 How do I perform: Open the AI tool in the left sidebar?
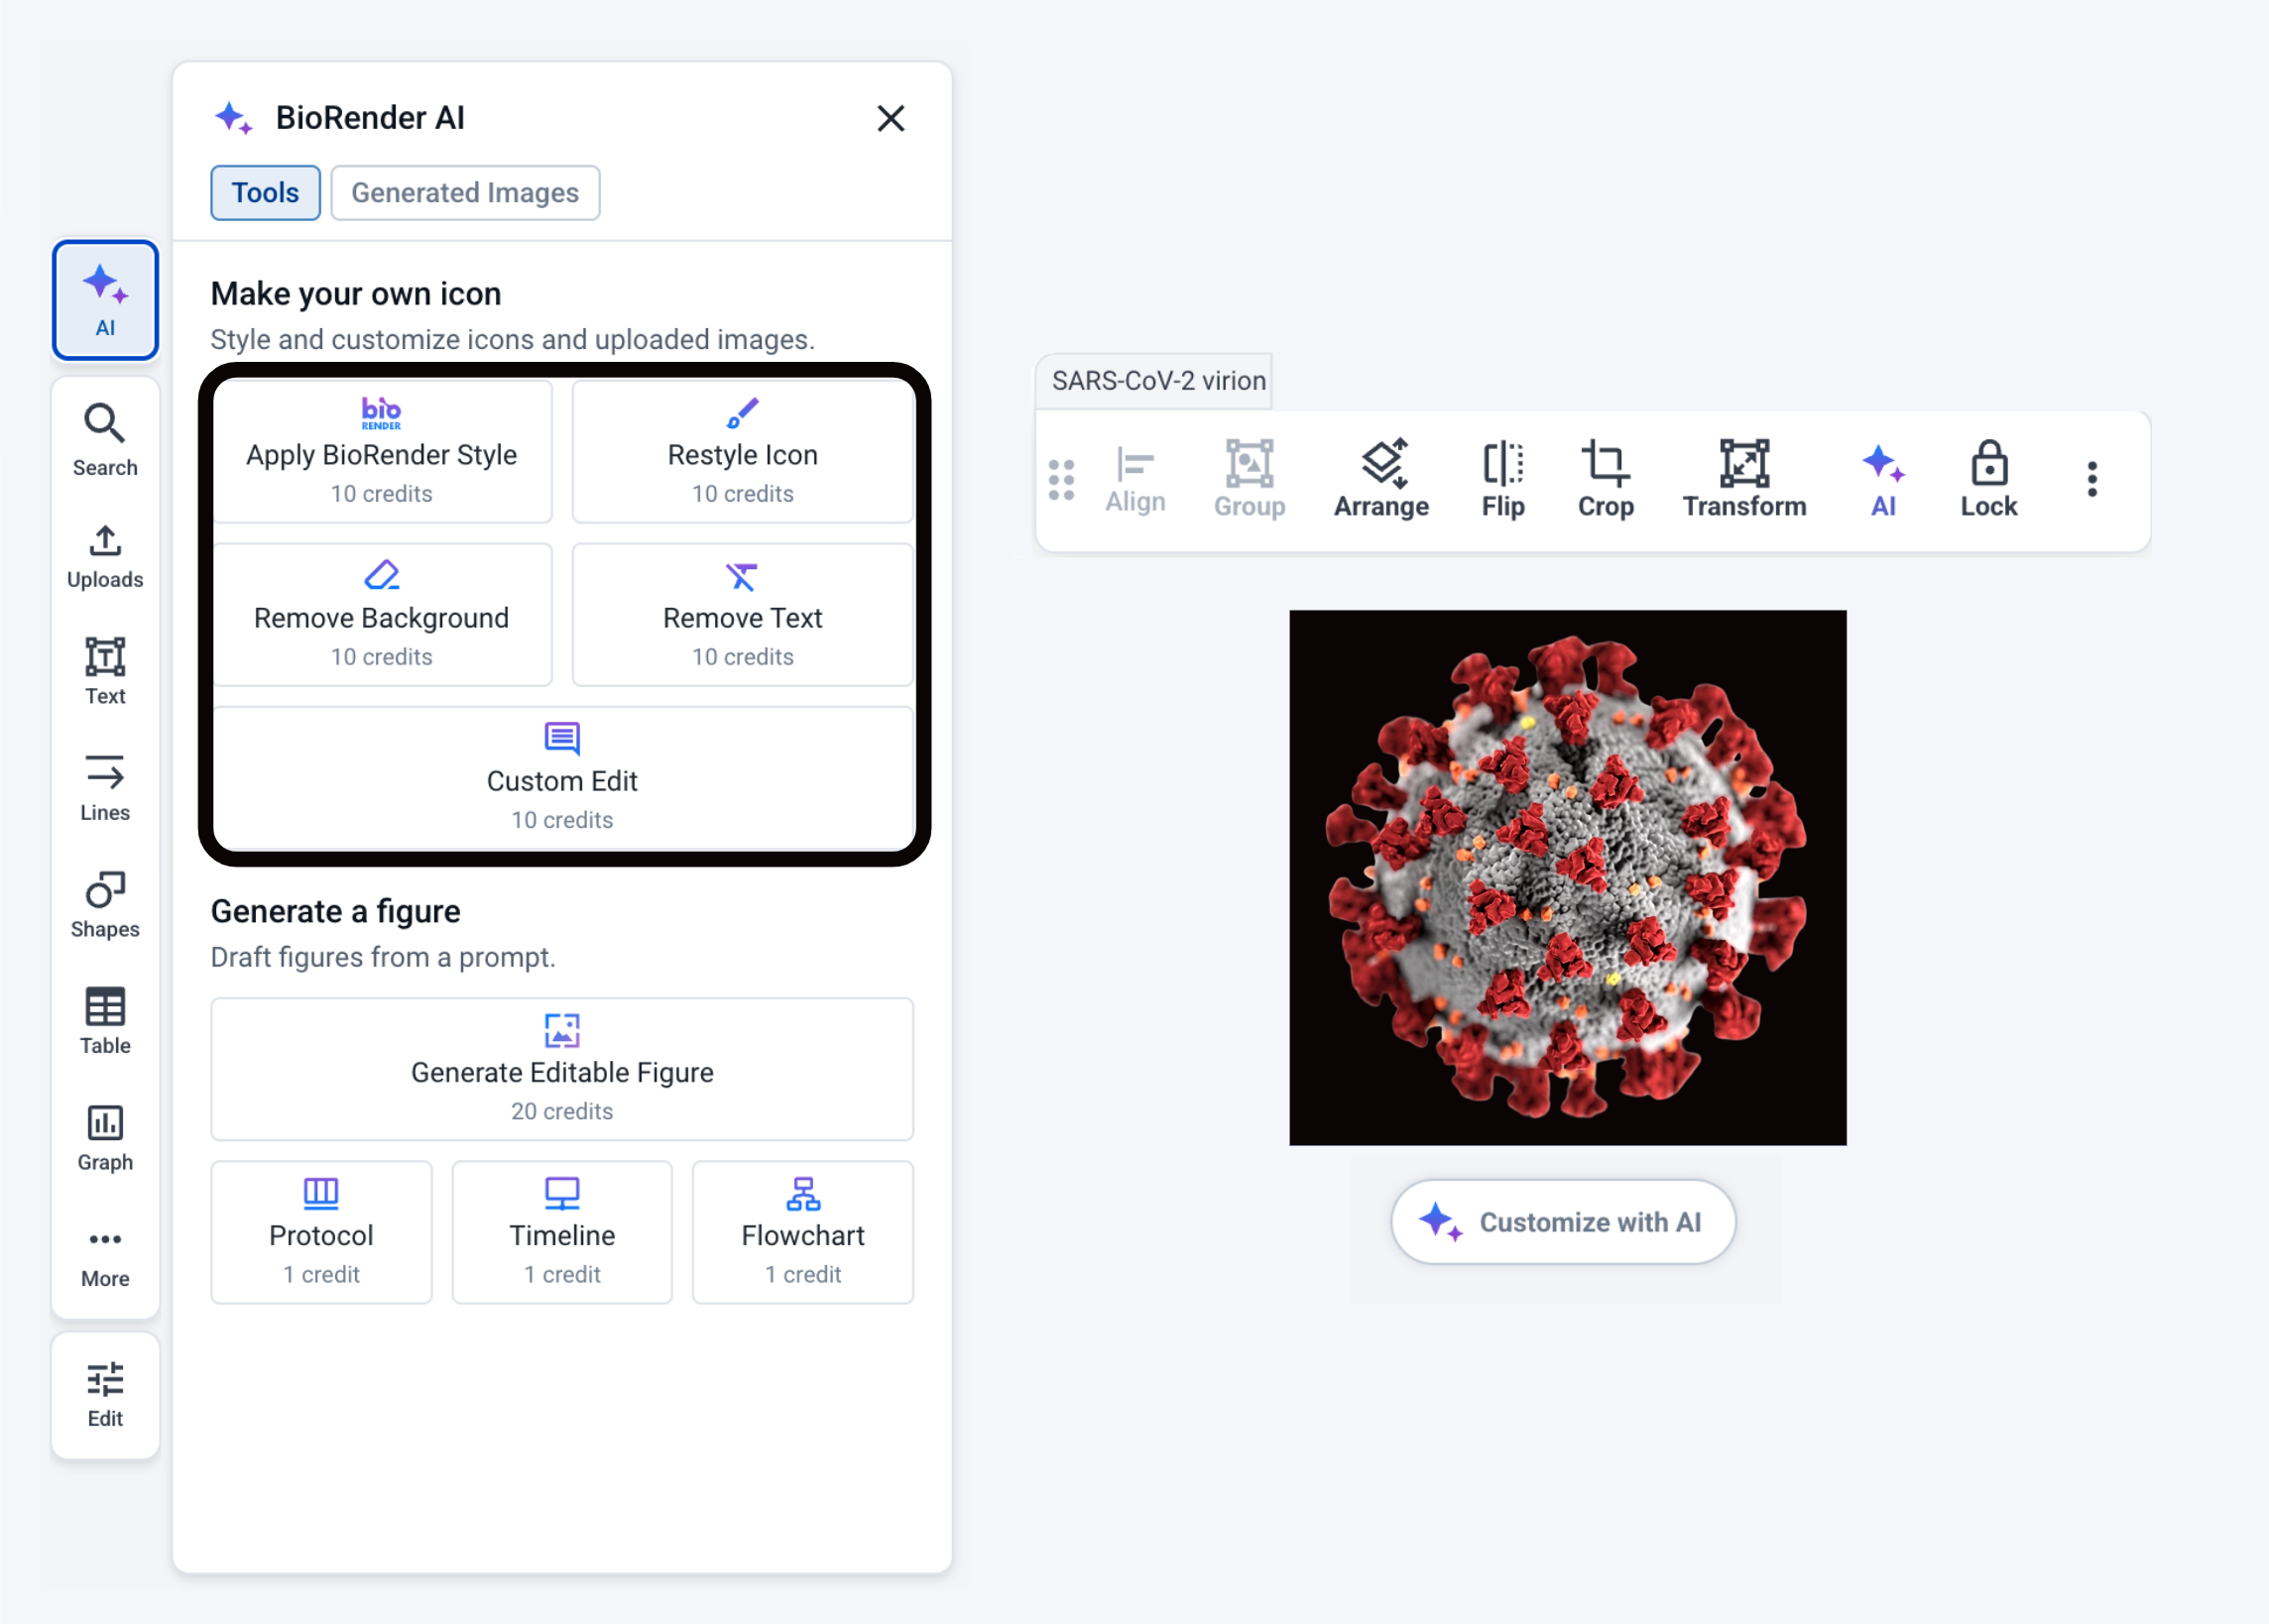(105, 300)
